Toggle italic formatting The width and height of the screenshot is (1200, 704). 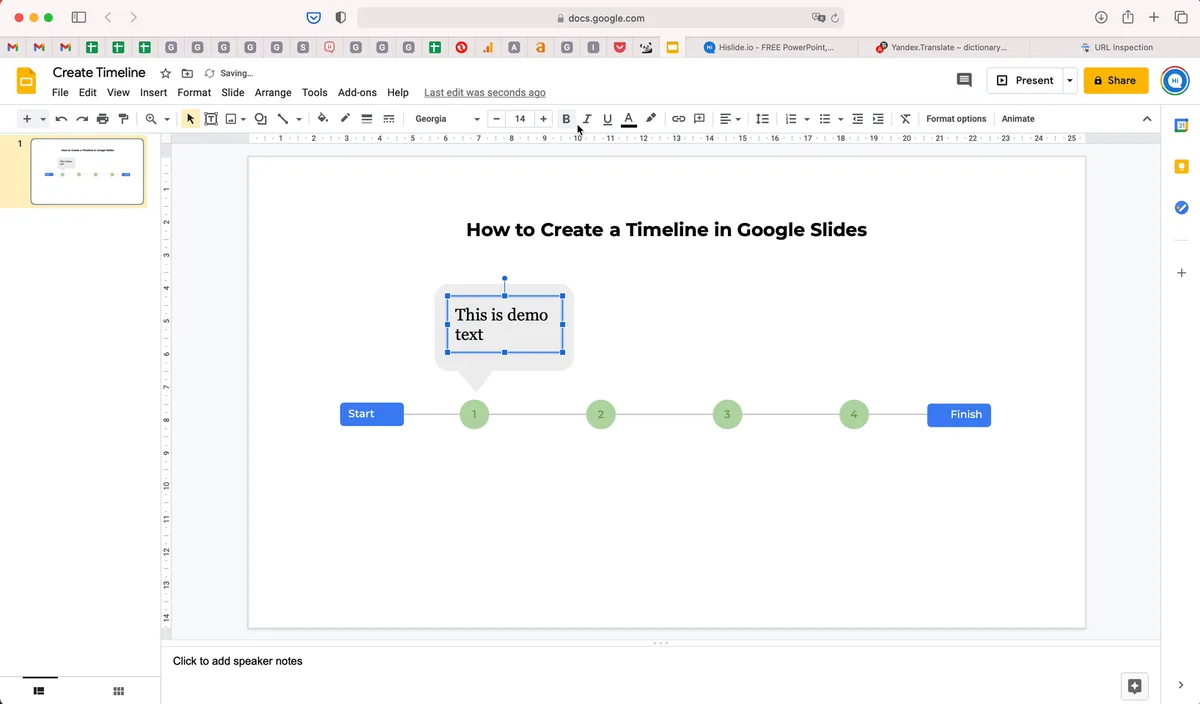(587, 119)
